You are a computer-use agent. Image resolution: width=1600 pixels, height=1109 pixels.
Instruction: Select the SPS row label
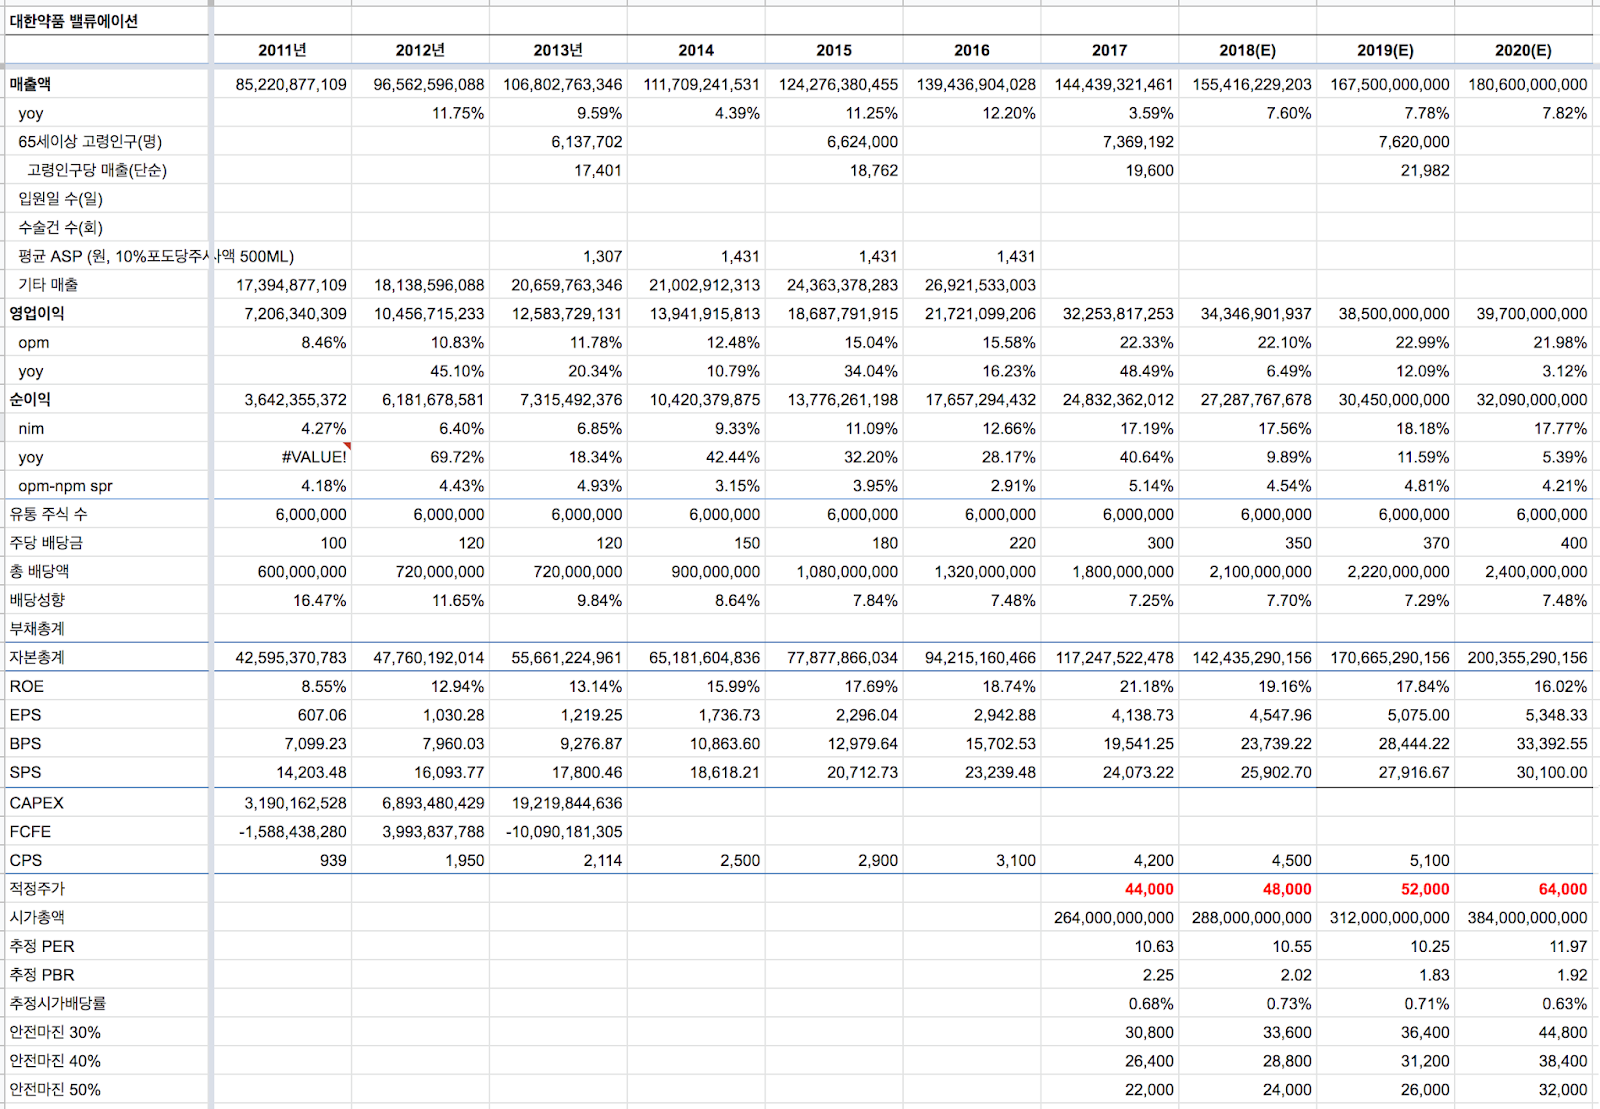click(x=26, y=773)
